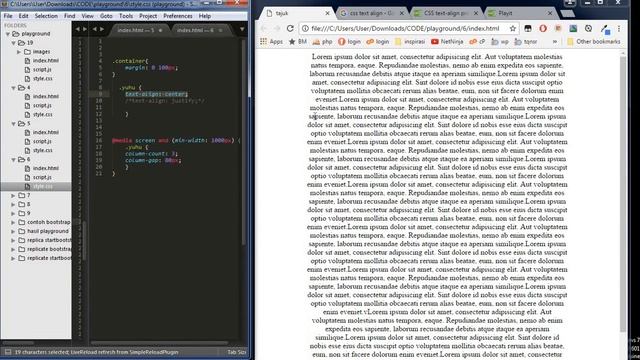Collapse folder 19 in sidebar

13,43
